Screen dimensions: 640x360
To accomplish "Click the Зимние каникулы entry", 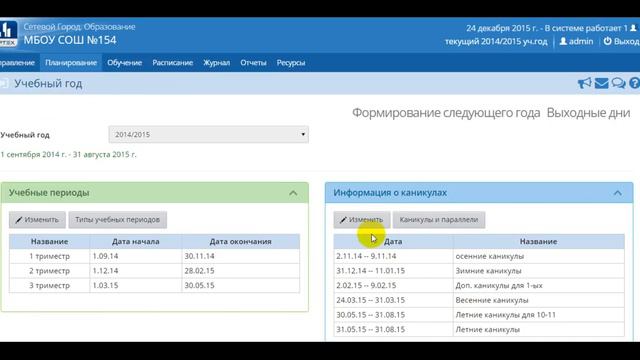I will pyautogui.click(x=488, y=271).
